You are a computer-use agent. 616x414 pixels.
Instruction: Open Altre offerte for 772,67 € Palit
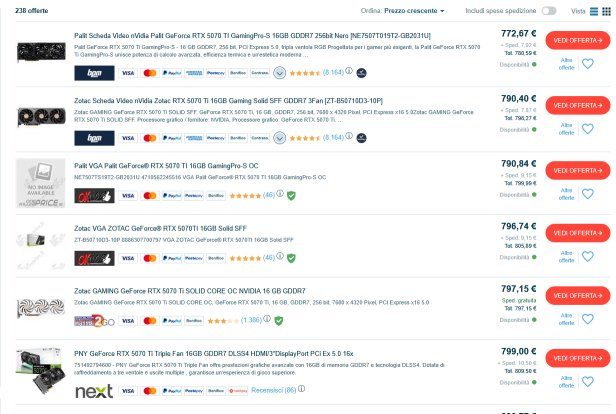(x=566, y=64)
